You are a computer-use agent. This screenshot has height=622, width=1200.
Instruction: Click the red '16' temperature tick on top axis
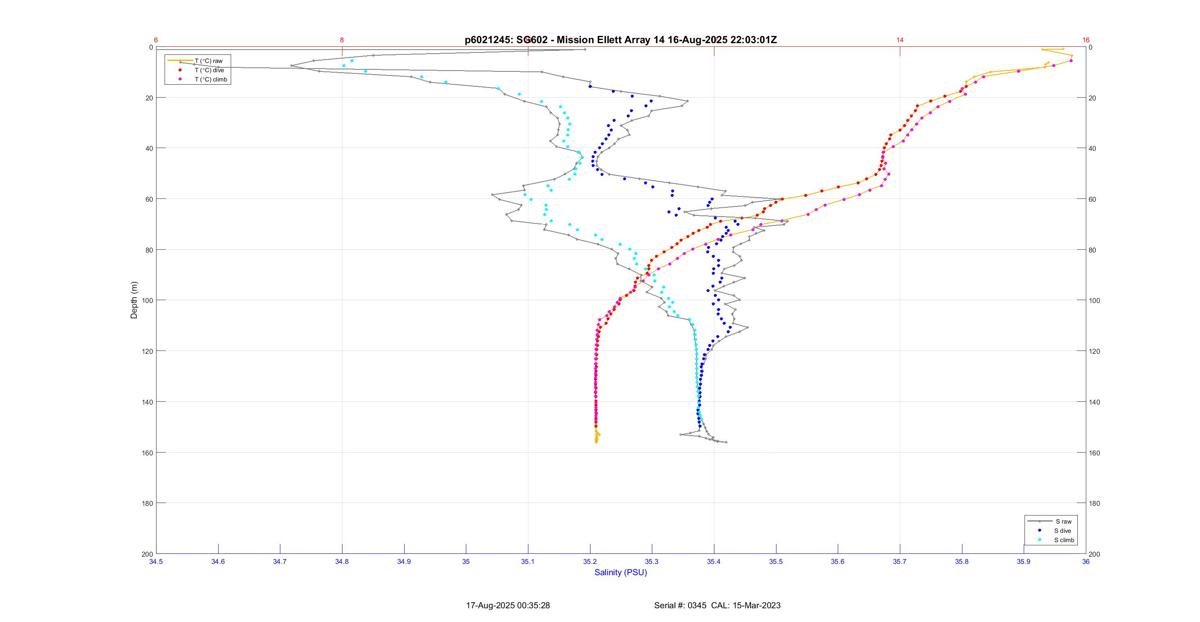(x=1086, y=40)
